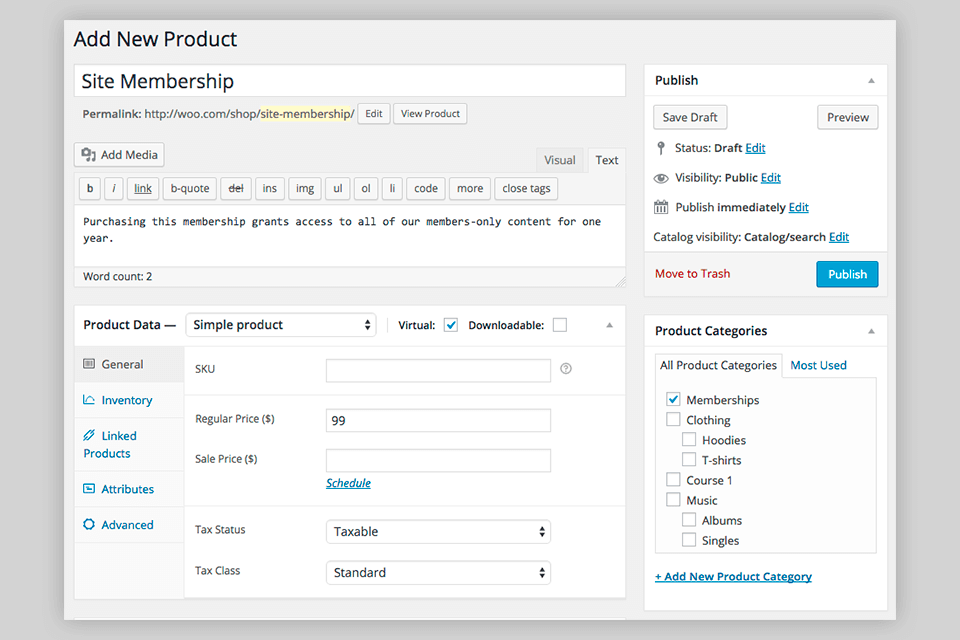
Task: Collapse the Publish panel arrow
Action: tap(871, 80)
